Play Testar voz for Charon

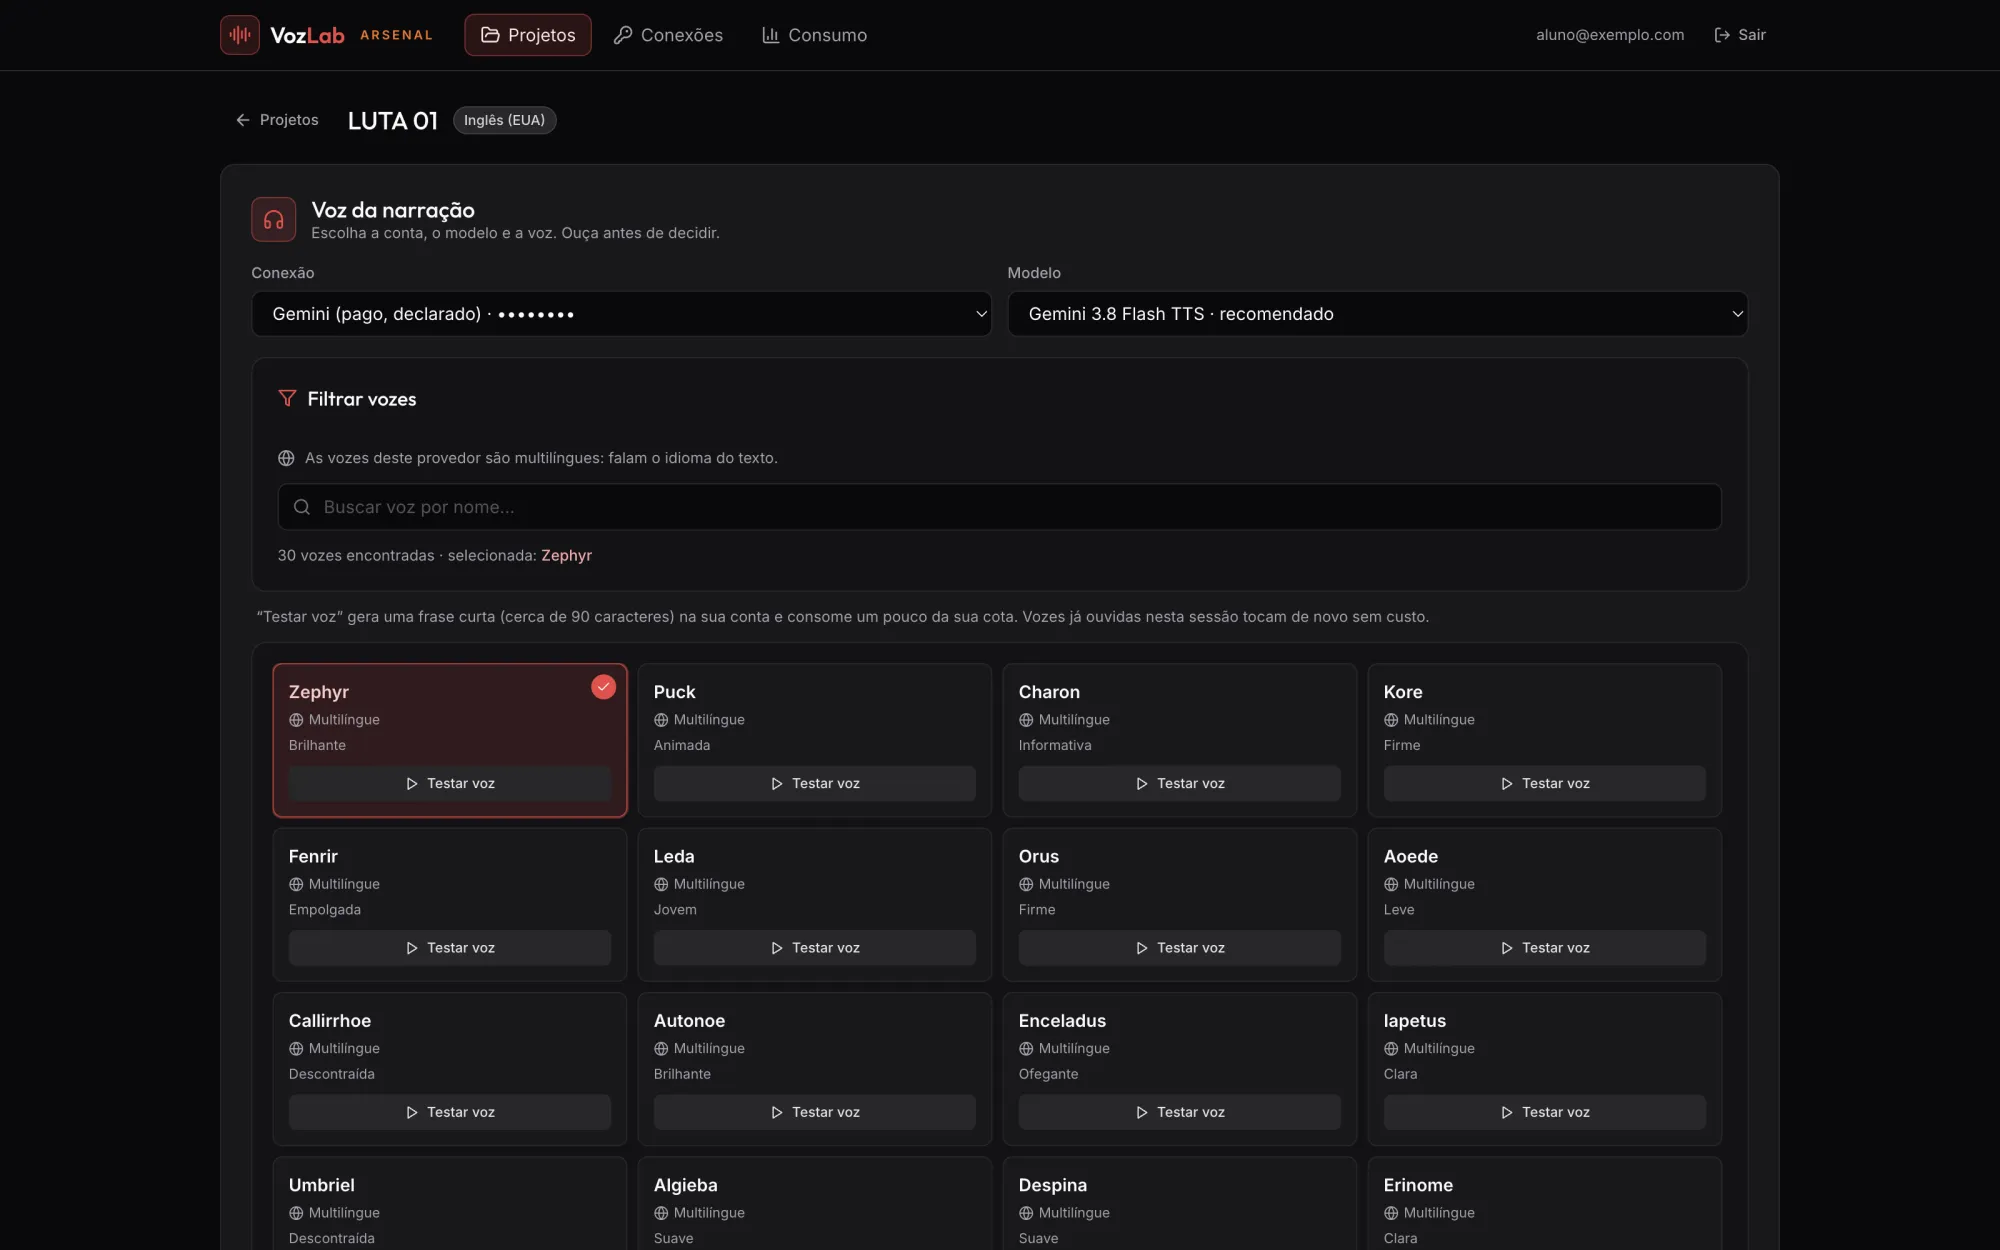[x=1179, y=783]
